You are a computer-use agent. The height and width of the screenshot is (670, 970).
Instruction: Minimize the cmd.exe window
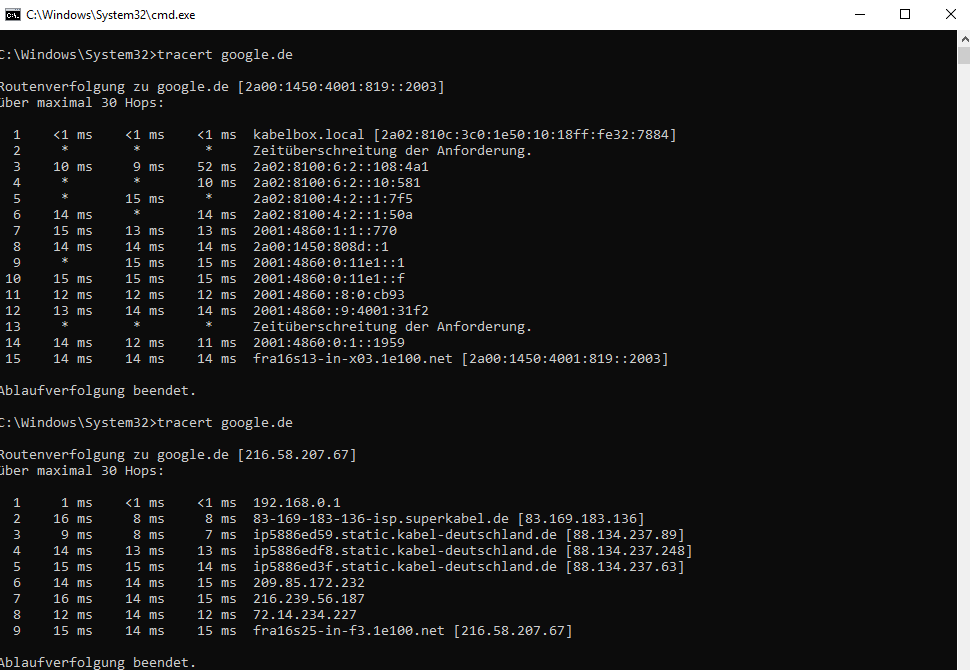click(x=860, y=14)
